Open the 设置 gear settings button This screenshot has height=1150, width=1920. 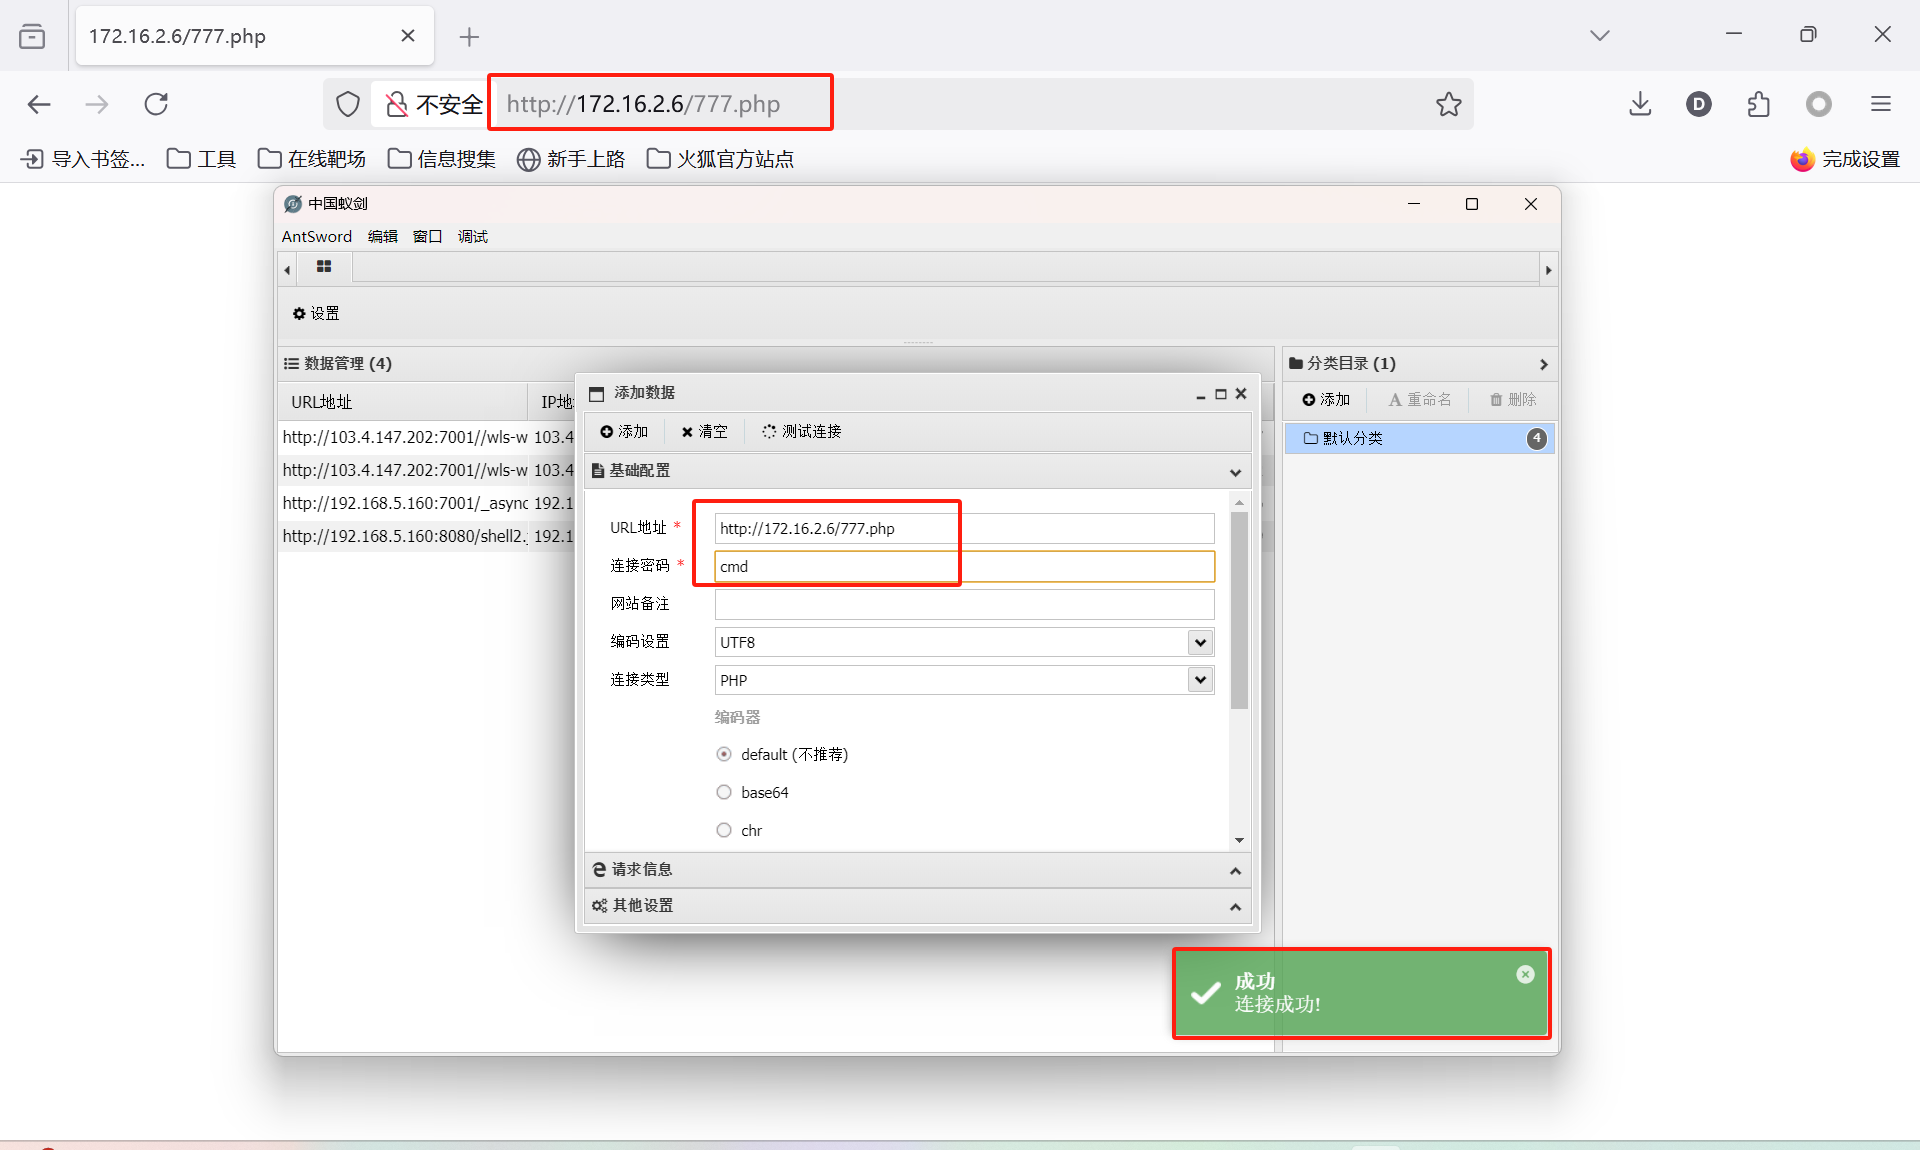316,313
